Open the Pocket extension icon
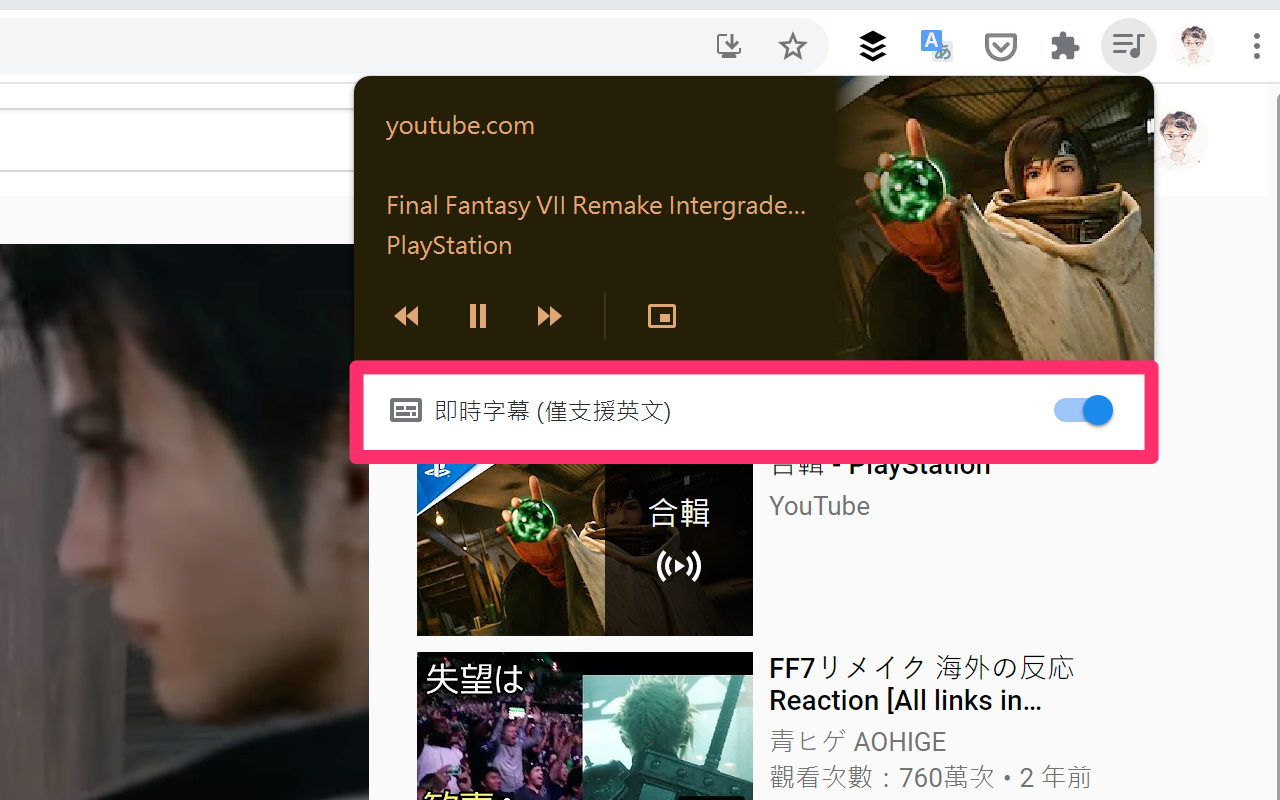This screenshot has height=800, width=1280. click(x=1001, y=47)
